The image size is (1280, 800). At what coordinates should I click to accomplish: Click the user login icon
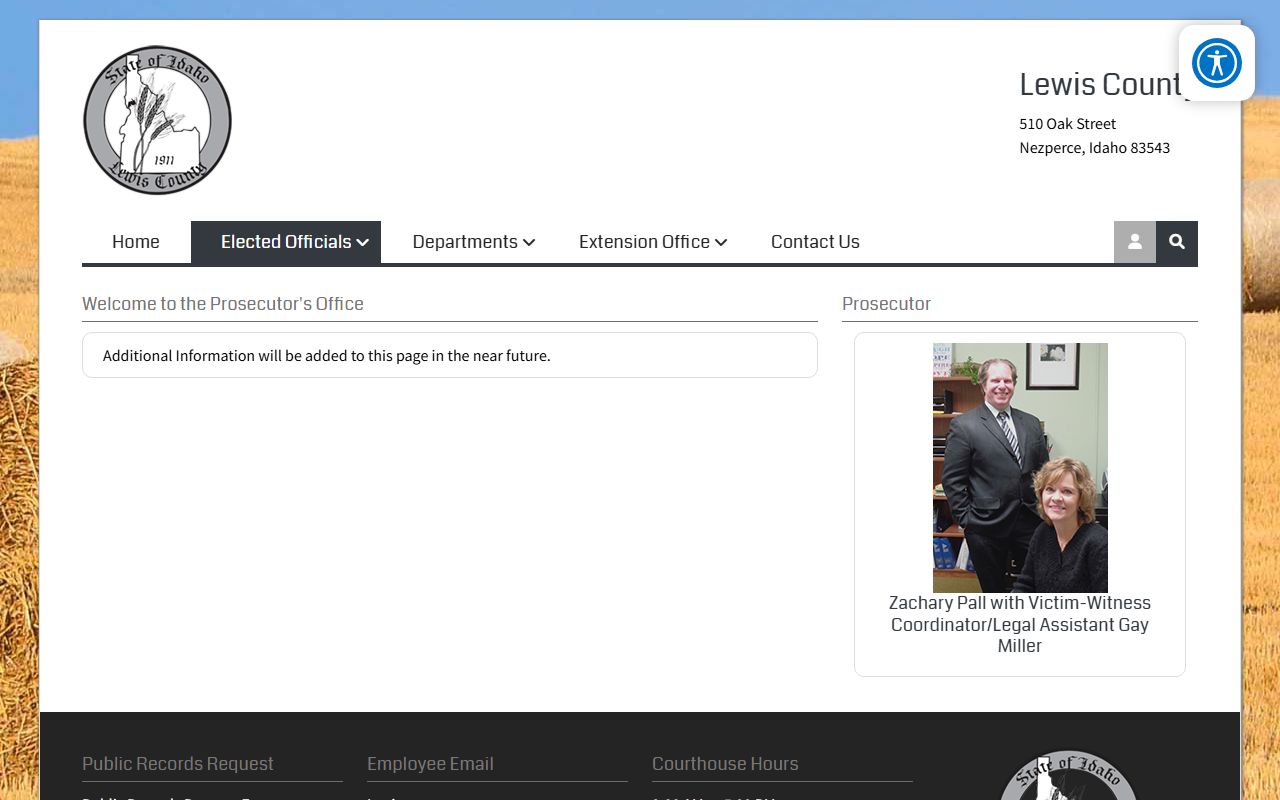[x=1135, y=242]
